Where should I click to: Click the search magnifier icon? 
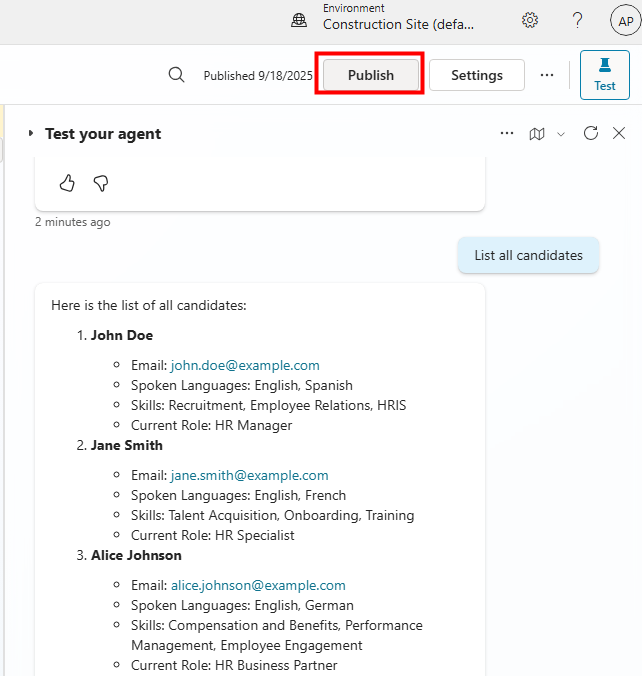176,75
